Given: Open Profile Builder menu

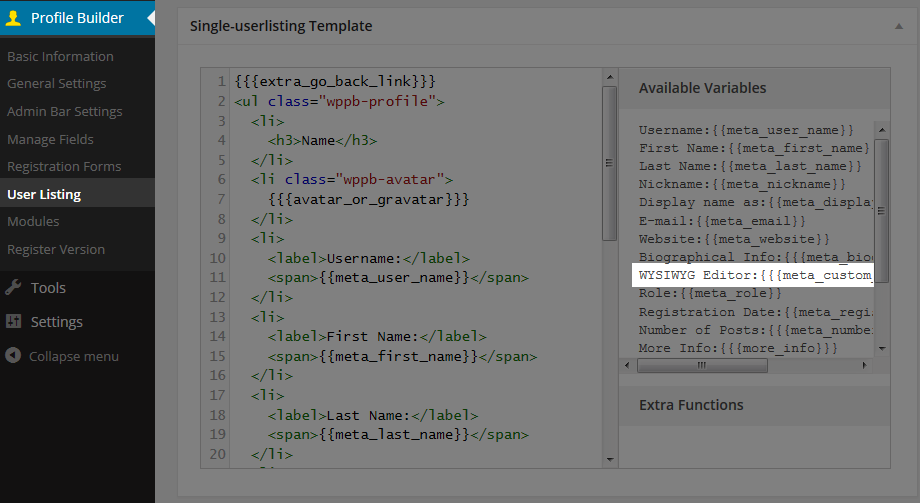Looking at the screenshot, I should coord(77,18).
